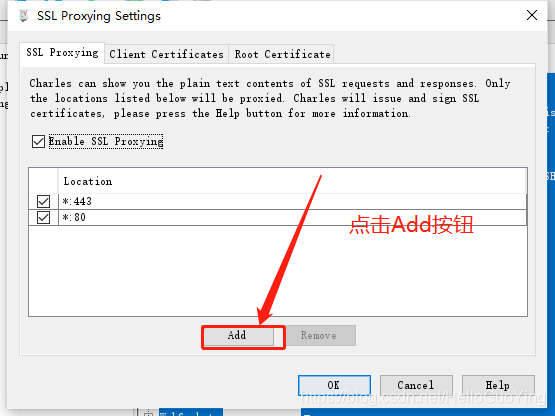Toggle the Enable SSL Proxying checkbox

(38, 141)
